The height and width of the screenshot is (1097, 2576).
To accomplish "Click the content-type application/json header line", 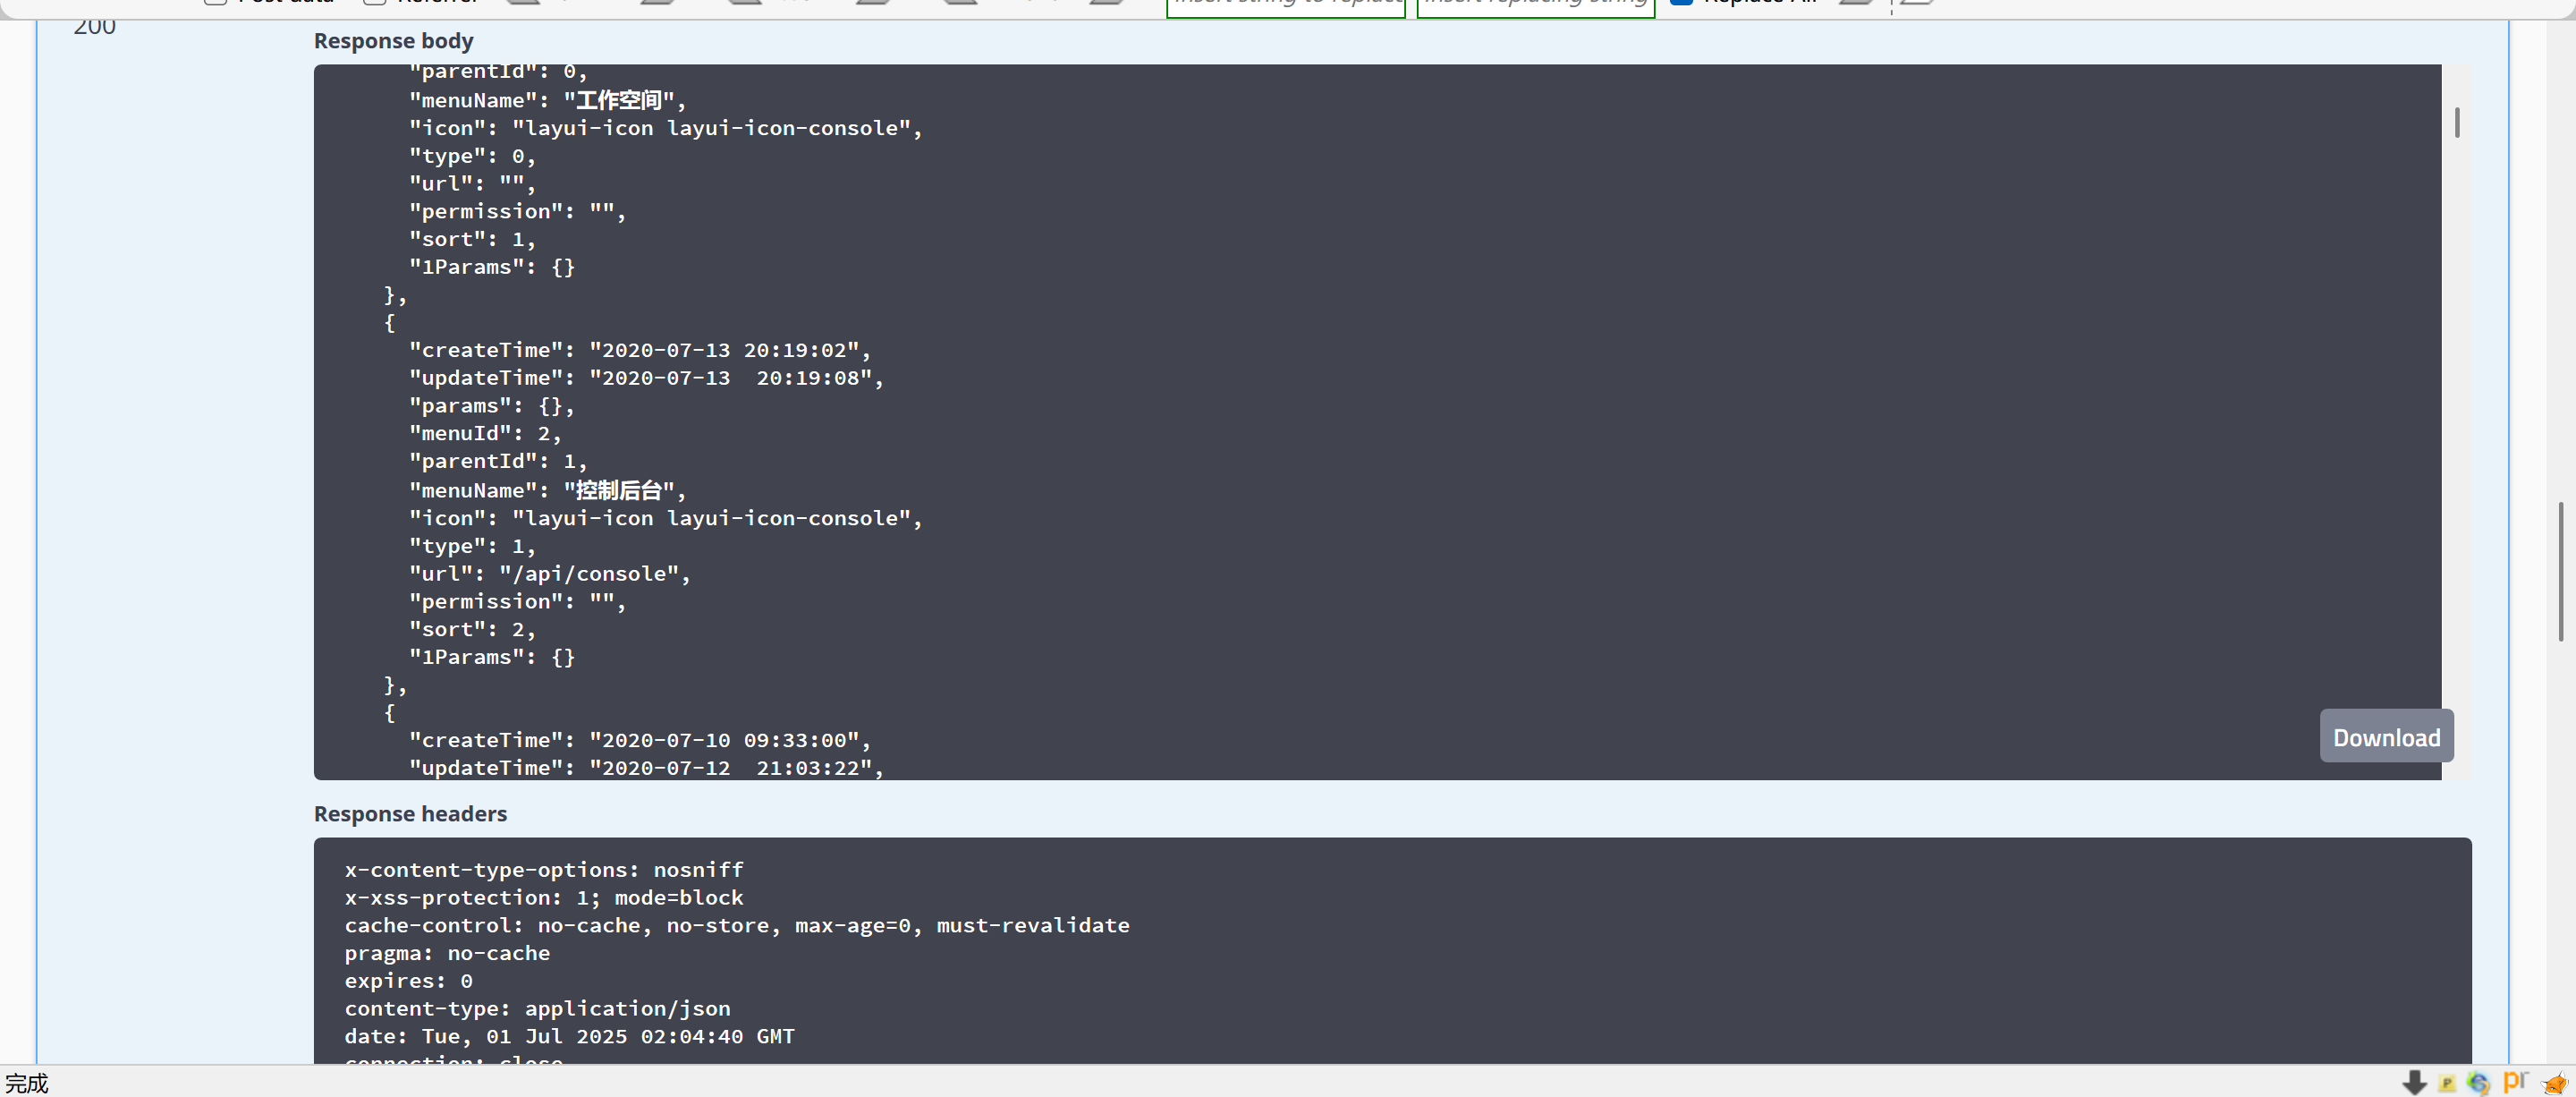I will 537,1008.
